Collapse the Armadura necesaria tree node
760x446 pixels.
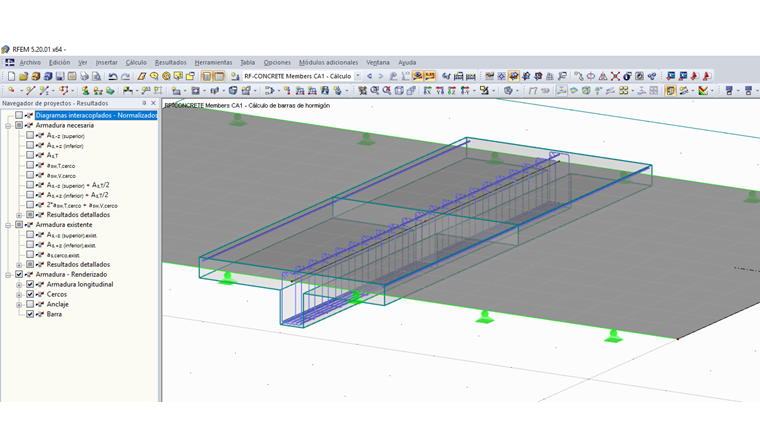click(8, 126)
